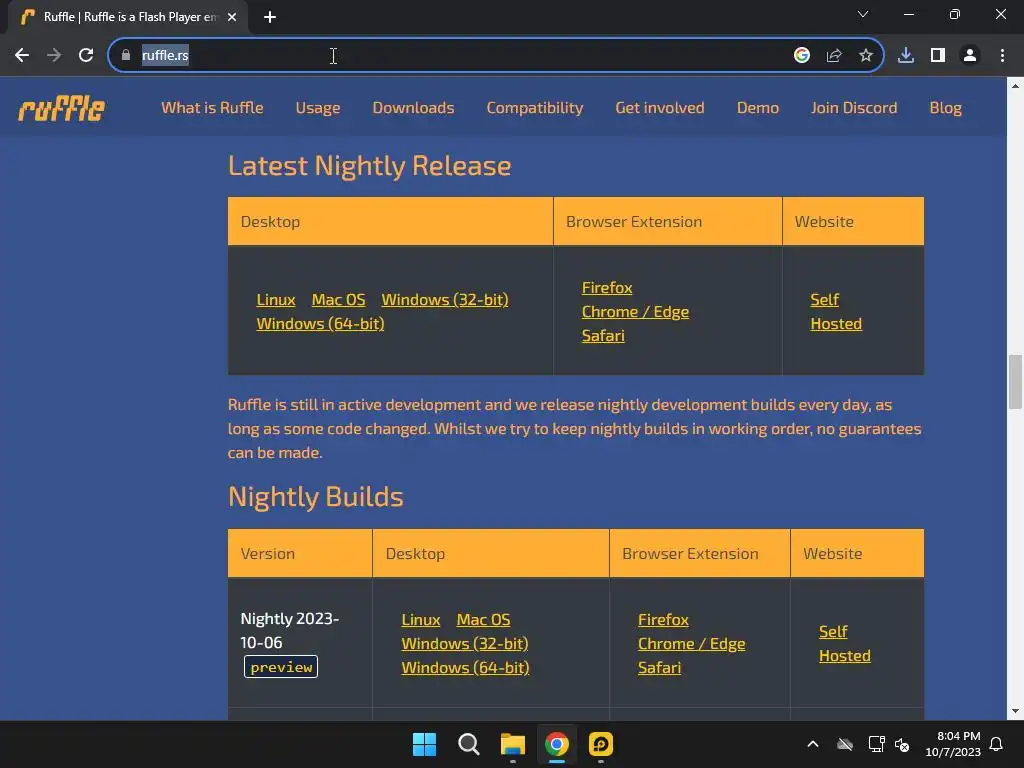Download 2023-10-06 Windows (64-bit) build
Viewport: 1024px width, 768px height.
(x=465, y=667)
